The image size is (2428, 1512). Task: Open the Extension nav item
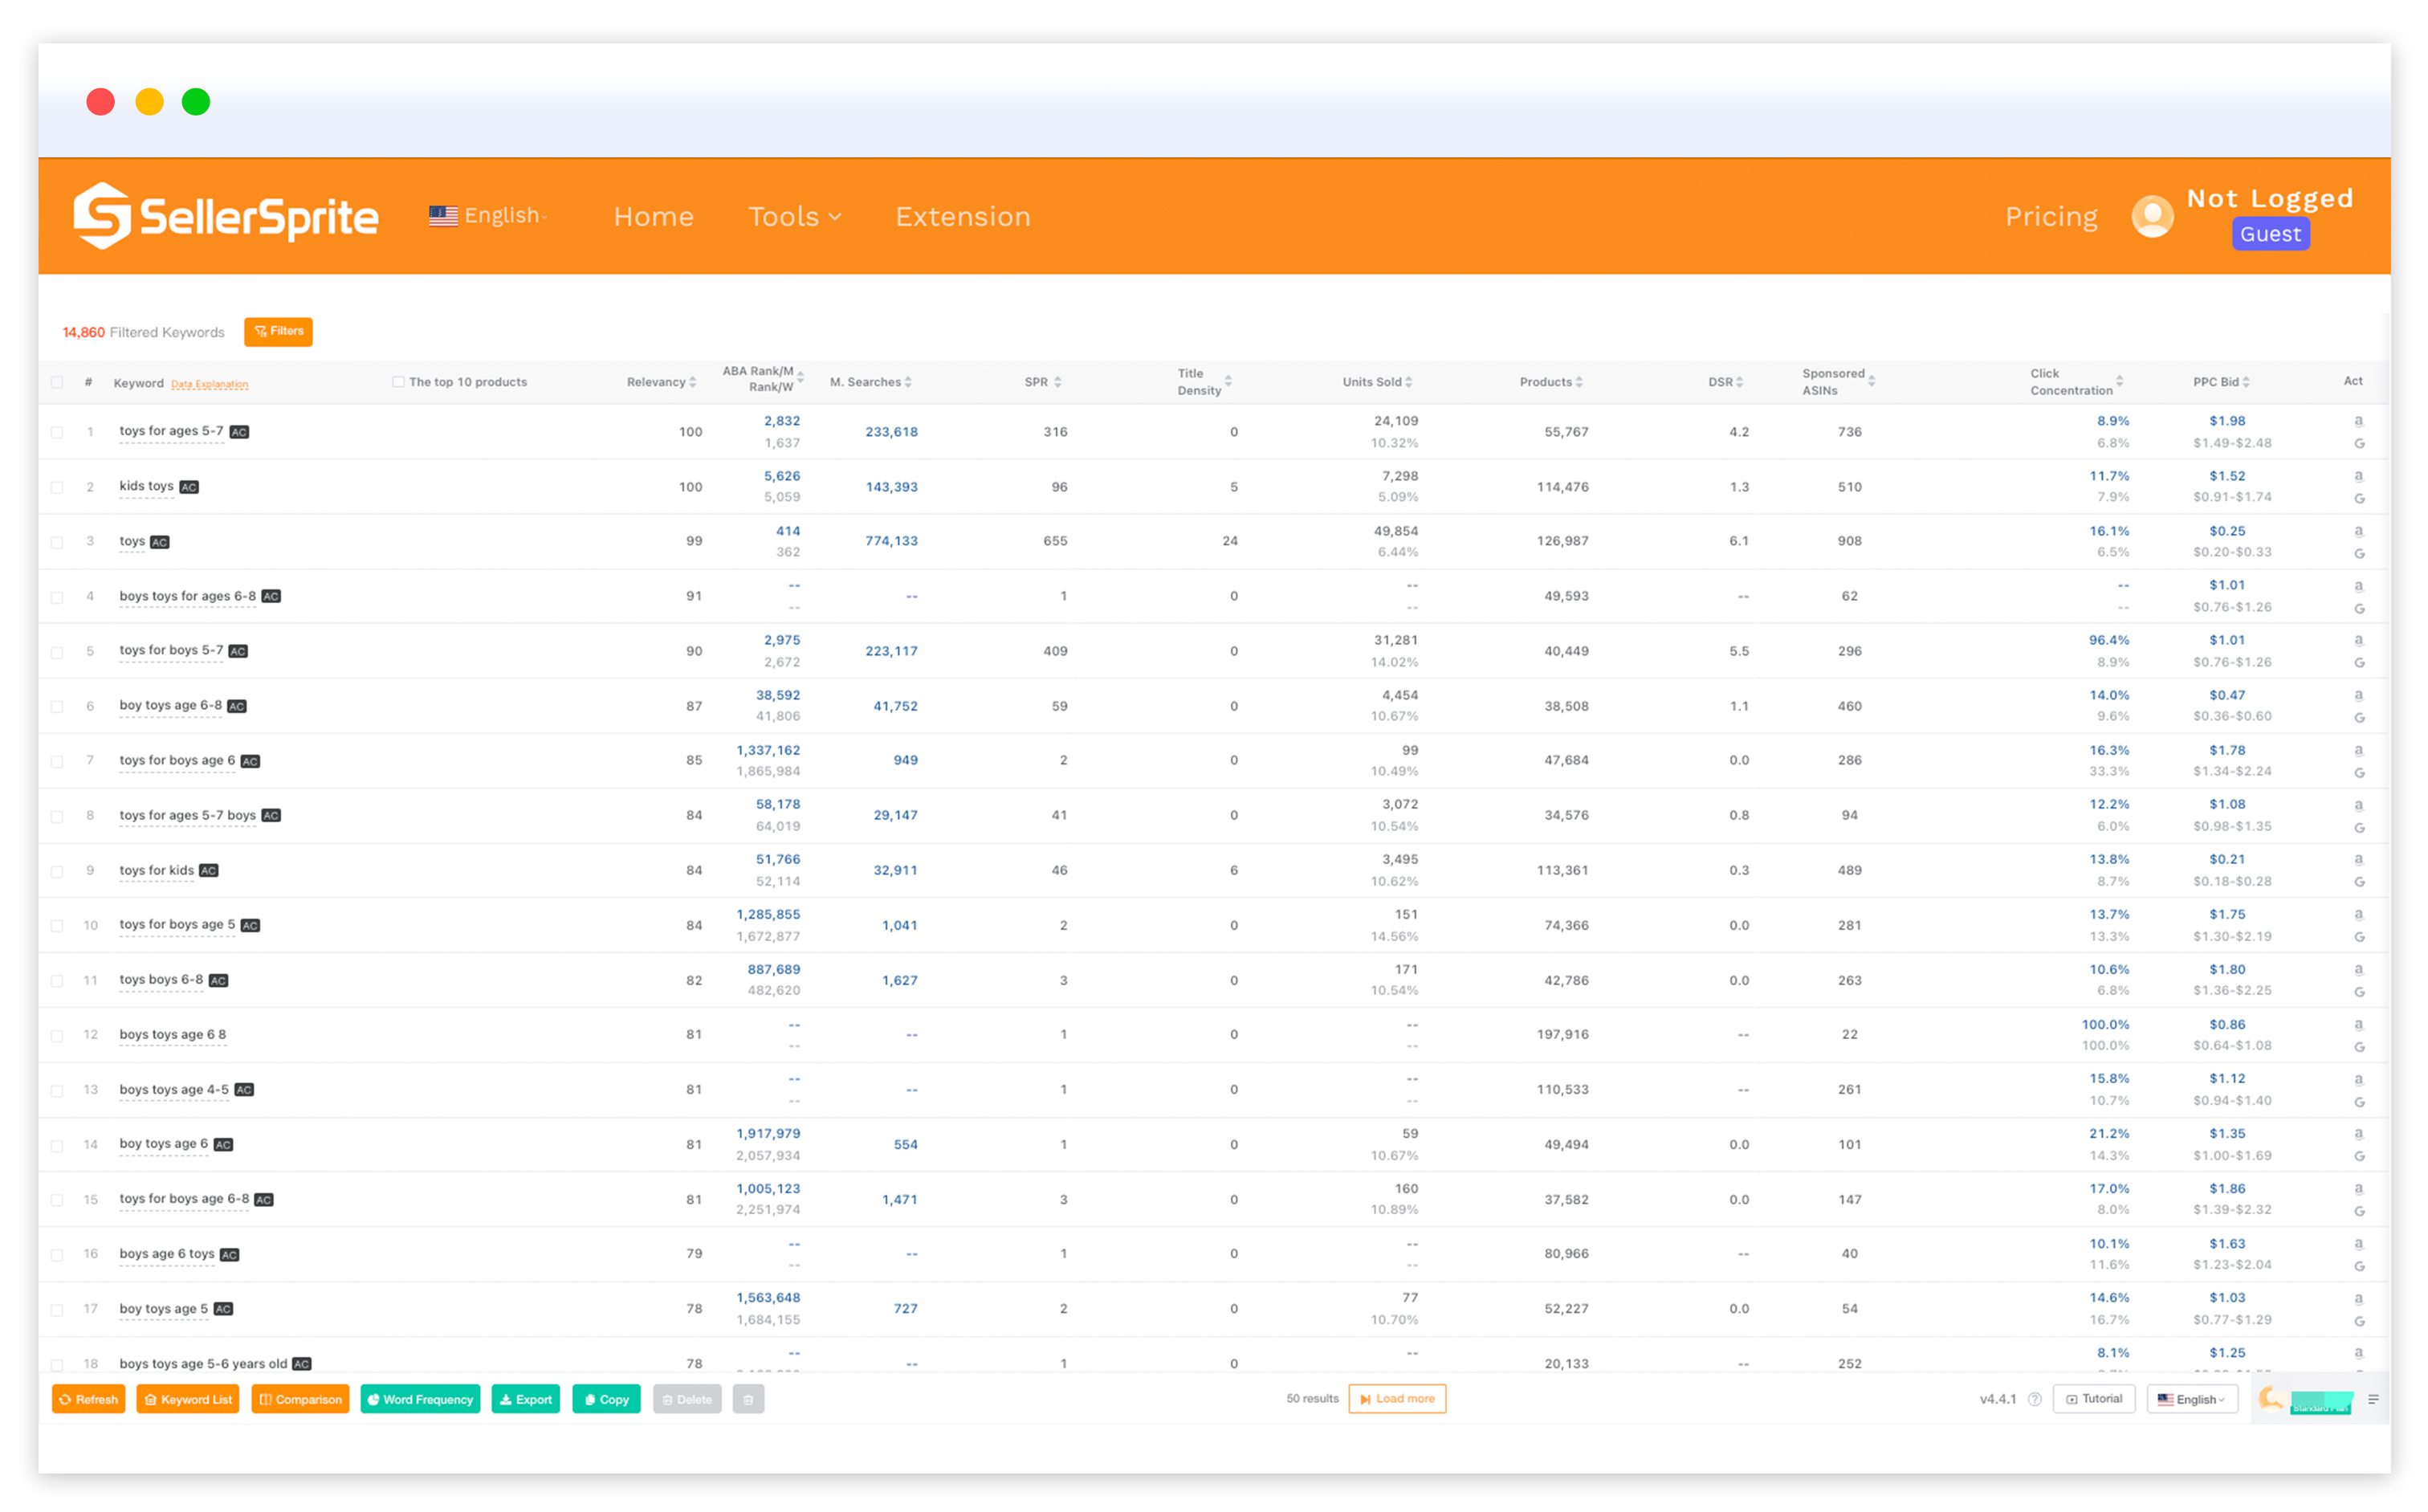tap(962, 216)
